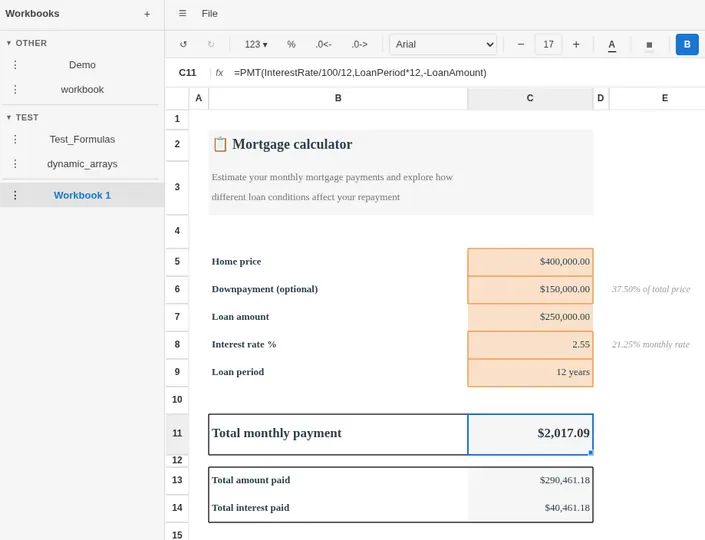
Task: Select column B header
Action: 338,98
